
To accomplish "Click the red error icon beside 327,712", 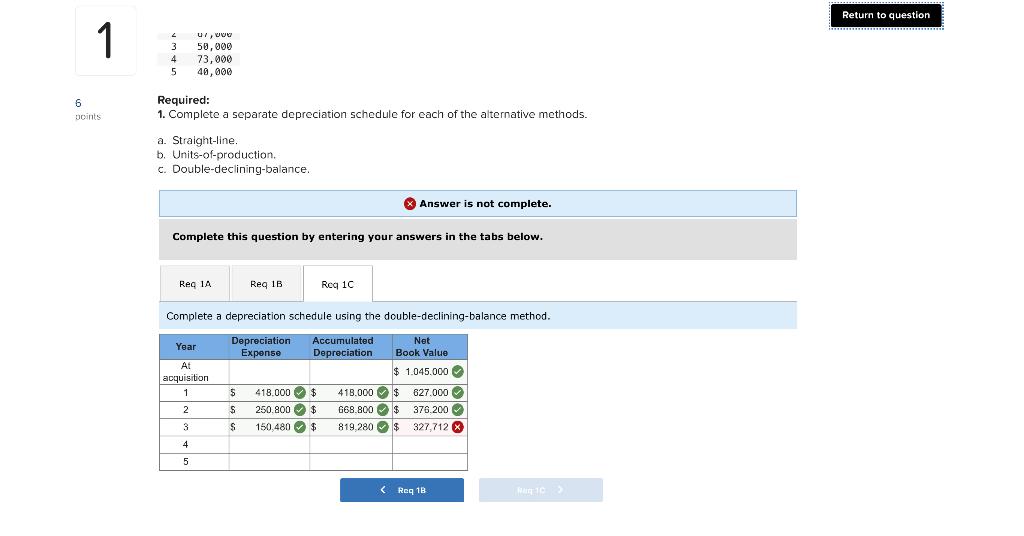I will (x=458, y=427).
